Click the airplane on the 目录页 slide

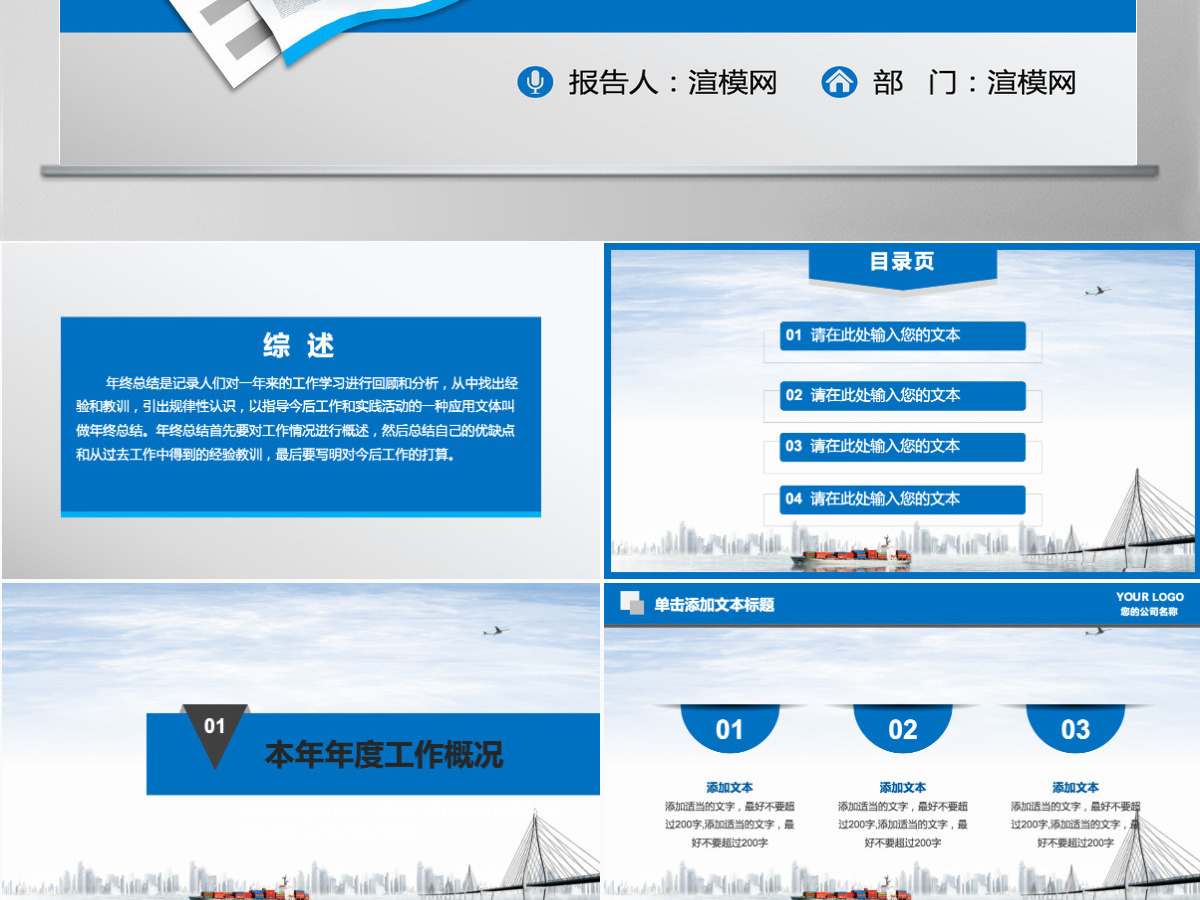[x=1097, y=291]
